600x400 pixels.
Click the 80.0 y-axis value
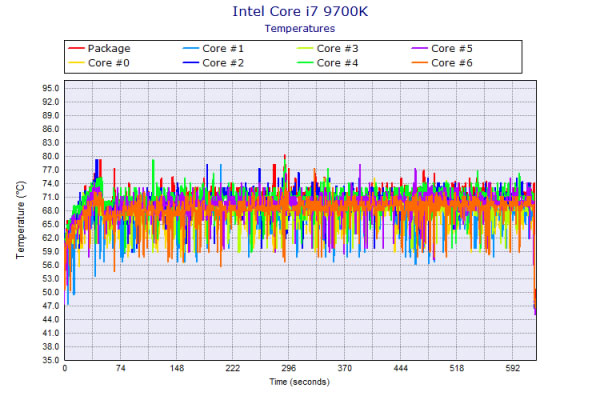(x=51, y=156)
